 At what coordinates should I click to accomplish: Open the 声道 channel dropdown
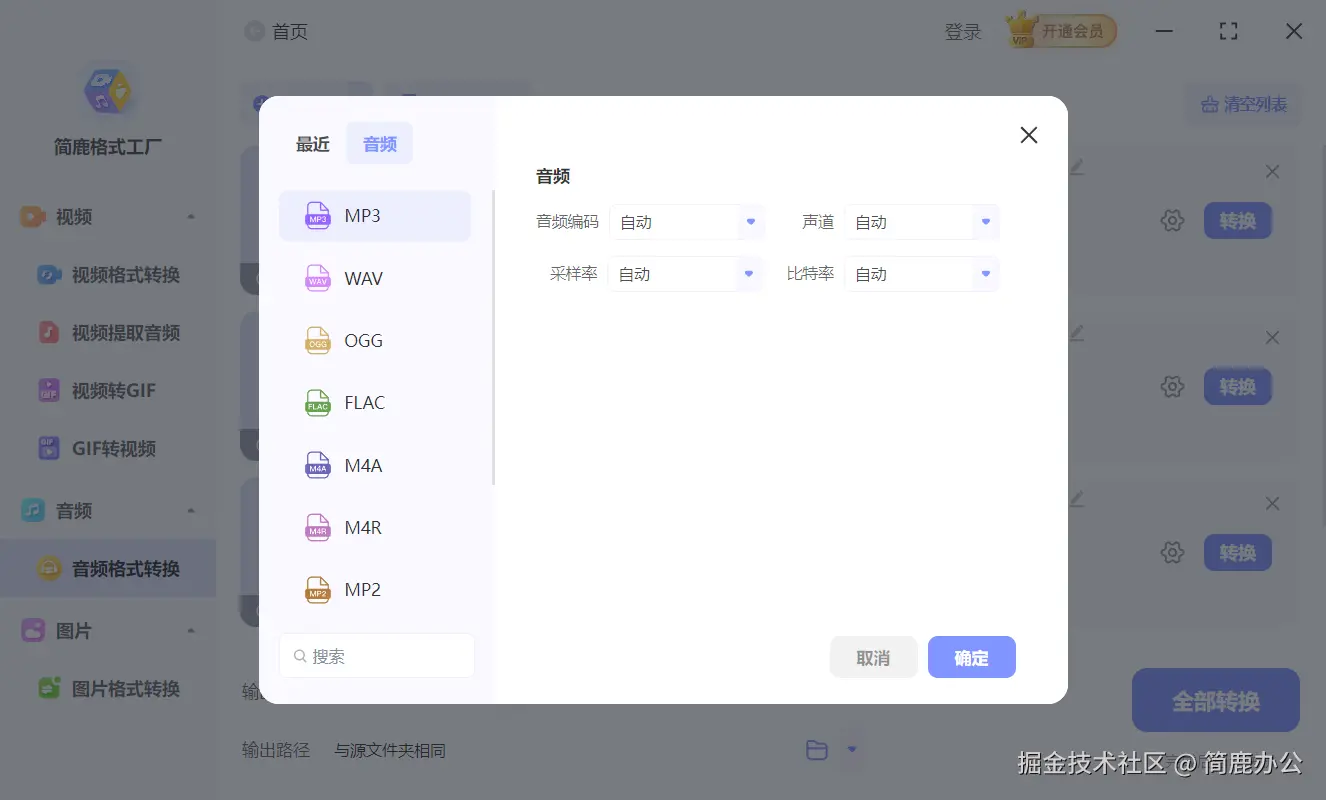click(x=920, y=222)
